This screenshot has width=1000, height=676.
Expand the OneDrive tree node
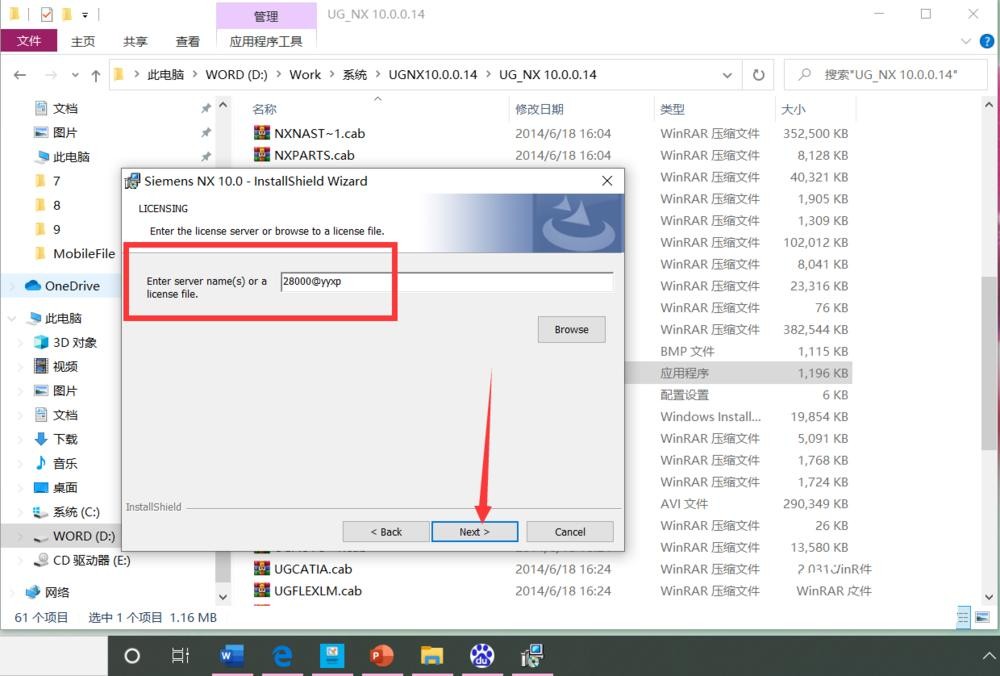[13, 286]
